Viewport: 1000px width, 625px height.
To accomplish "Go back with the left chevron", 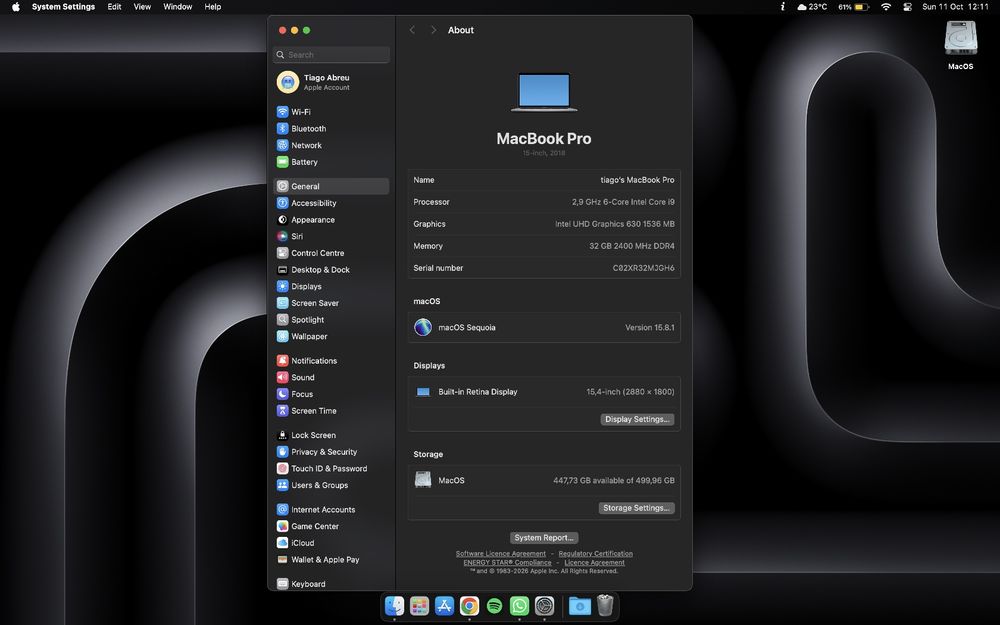I will (413, 30).
